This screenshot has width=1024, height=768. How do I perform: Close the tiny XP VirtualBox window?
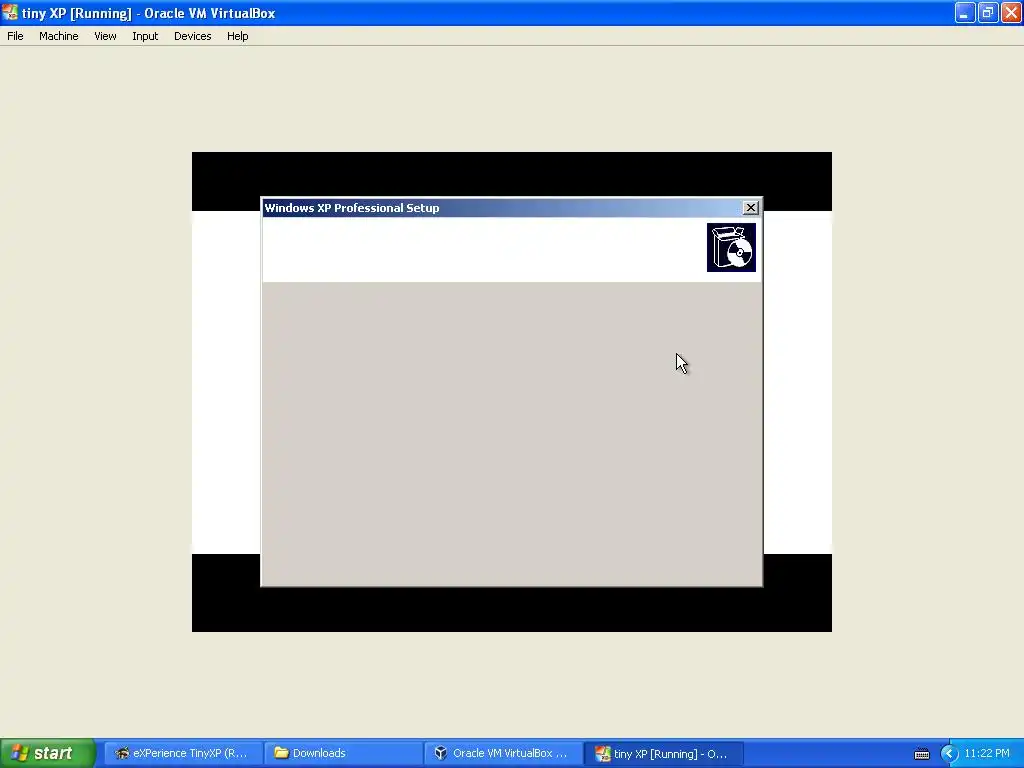pos(1011,12)
